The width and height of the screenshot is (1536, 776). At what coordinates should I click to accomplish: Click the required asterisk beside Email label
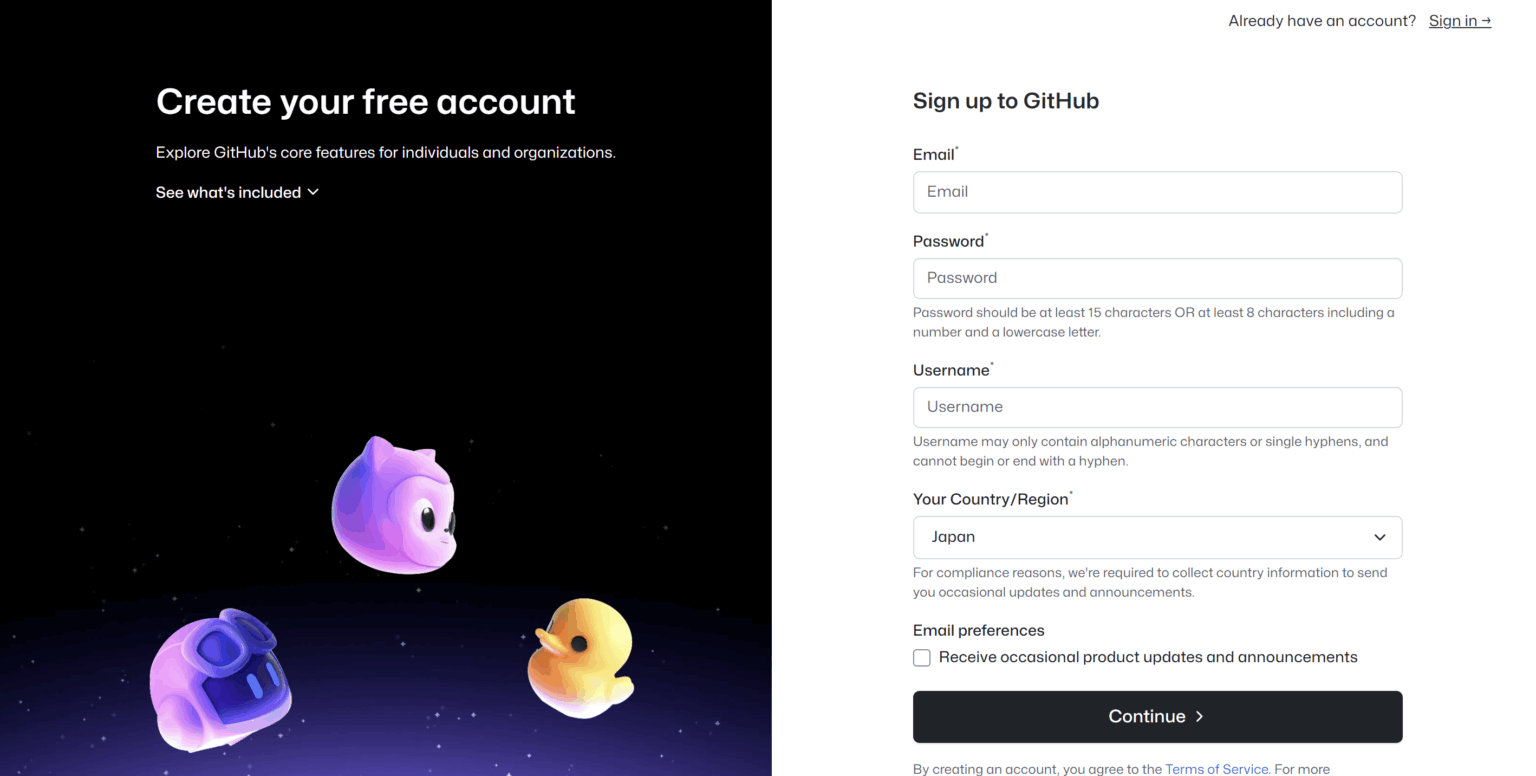click(x=957, y=147)
